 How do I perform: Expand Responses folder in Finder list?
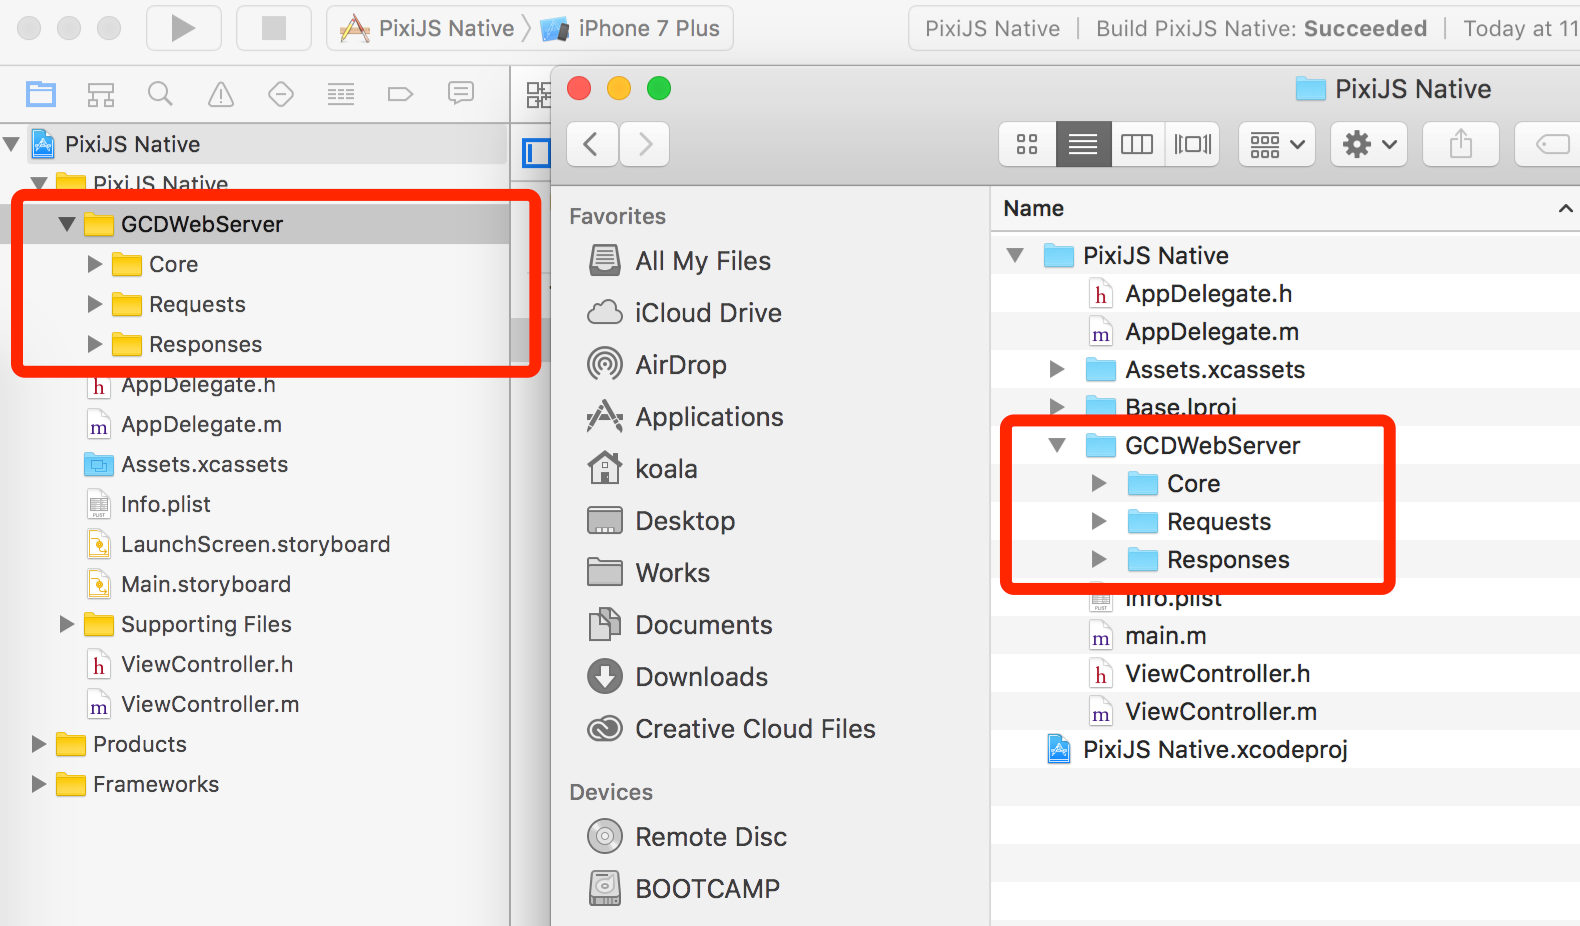(x=1099, y=559)
